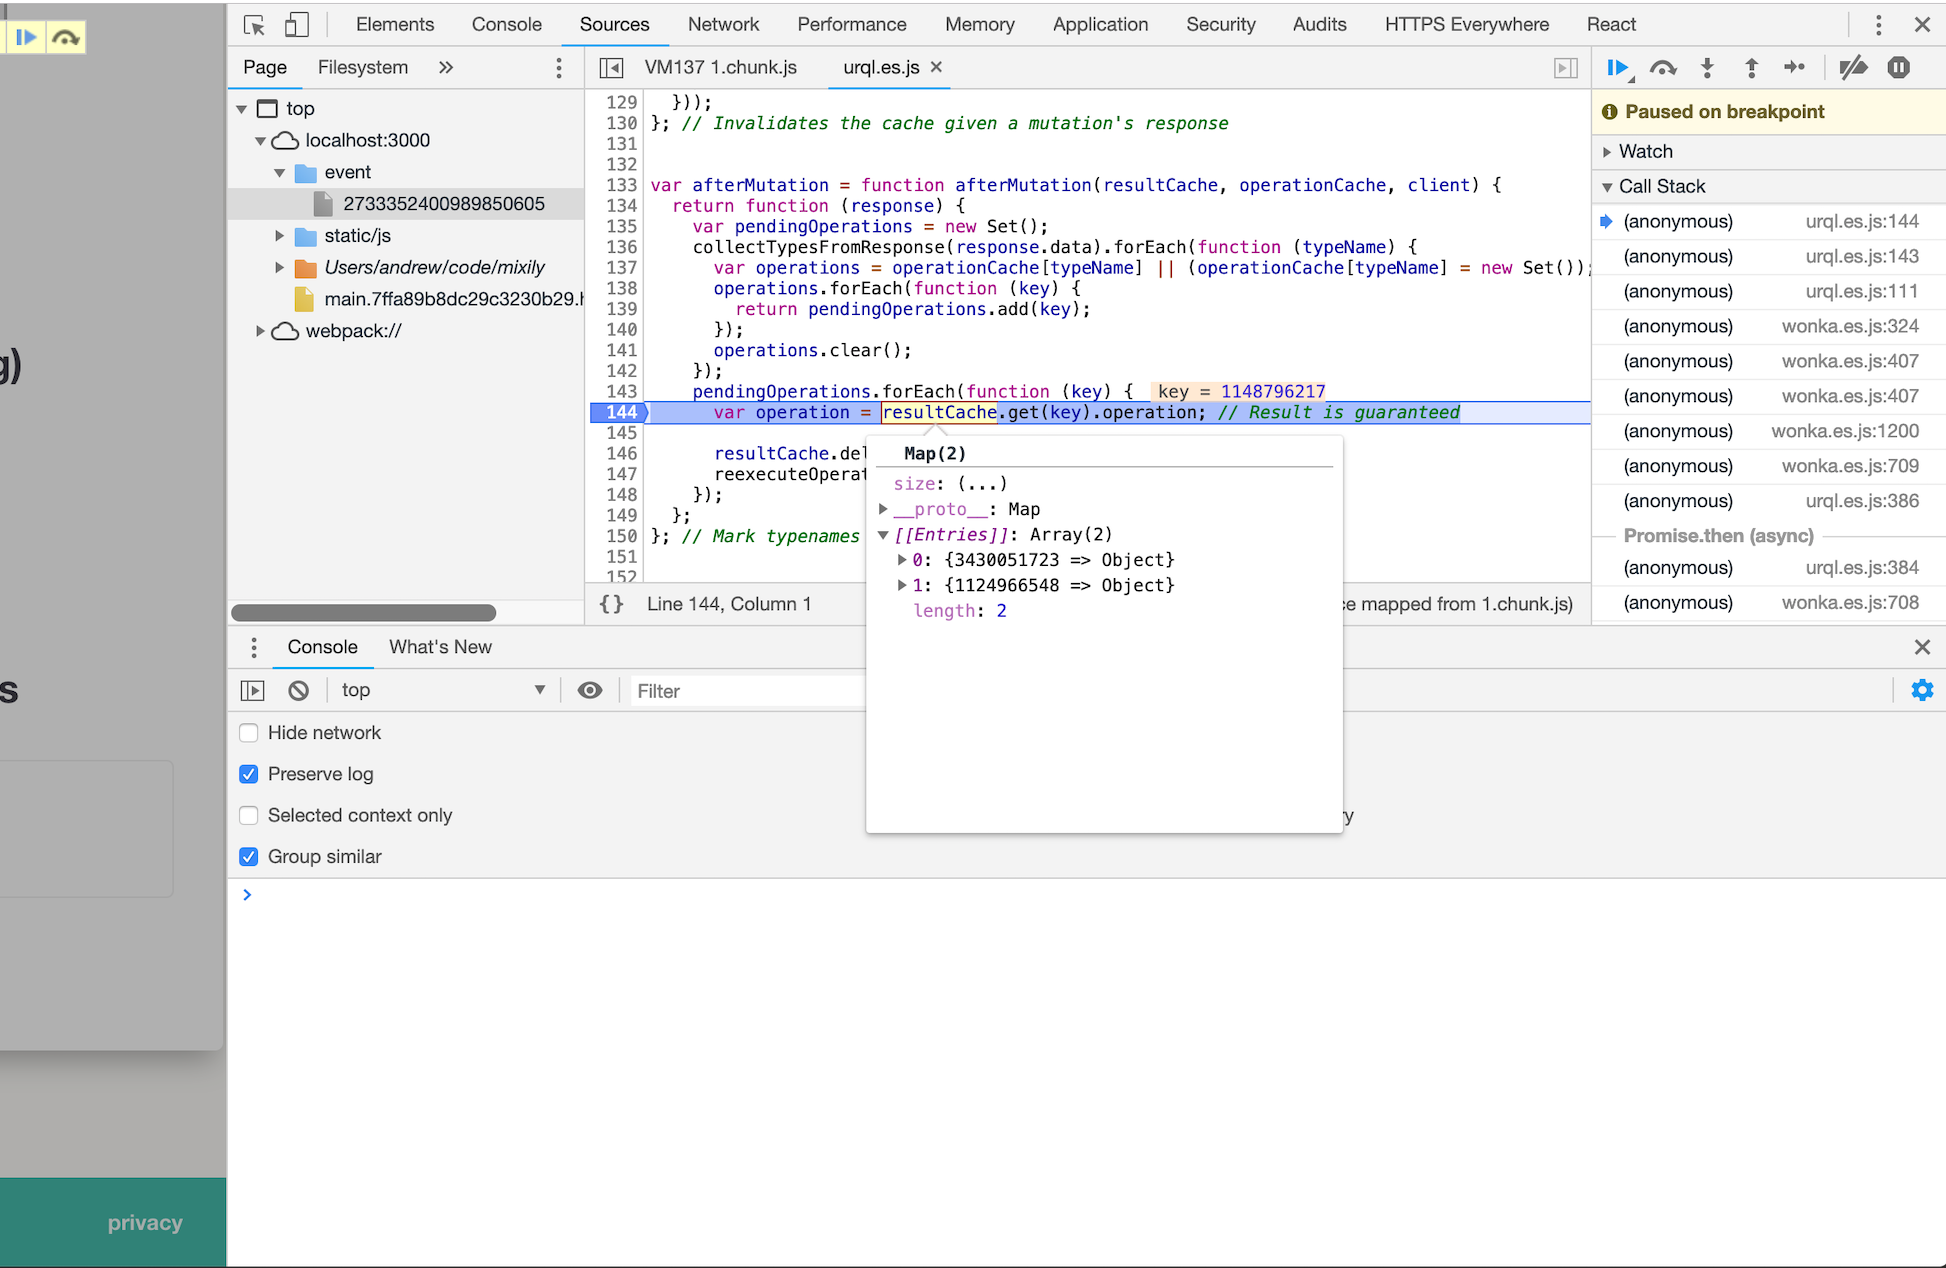Image resolution: width=1946 pixels, height=1268 pixels.
Task: Click the privacy link on page
Action: coord(145,1222)
